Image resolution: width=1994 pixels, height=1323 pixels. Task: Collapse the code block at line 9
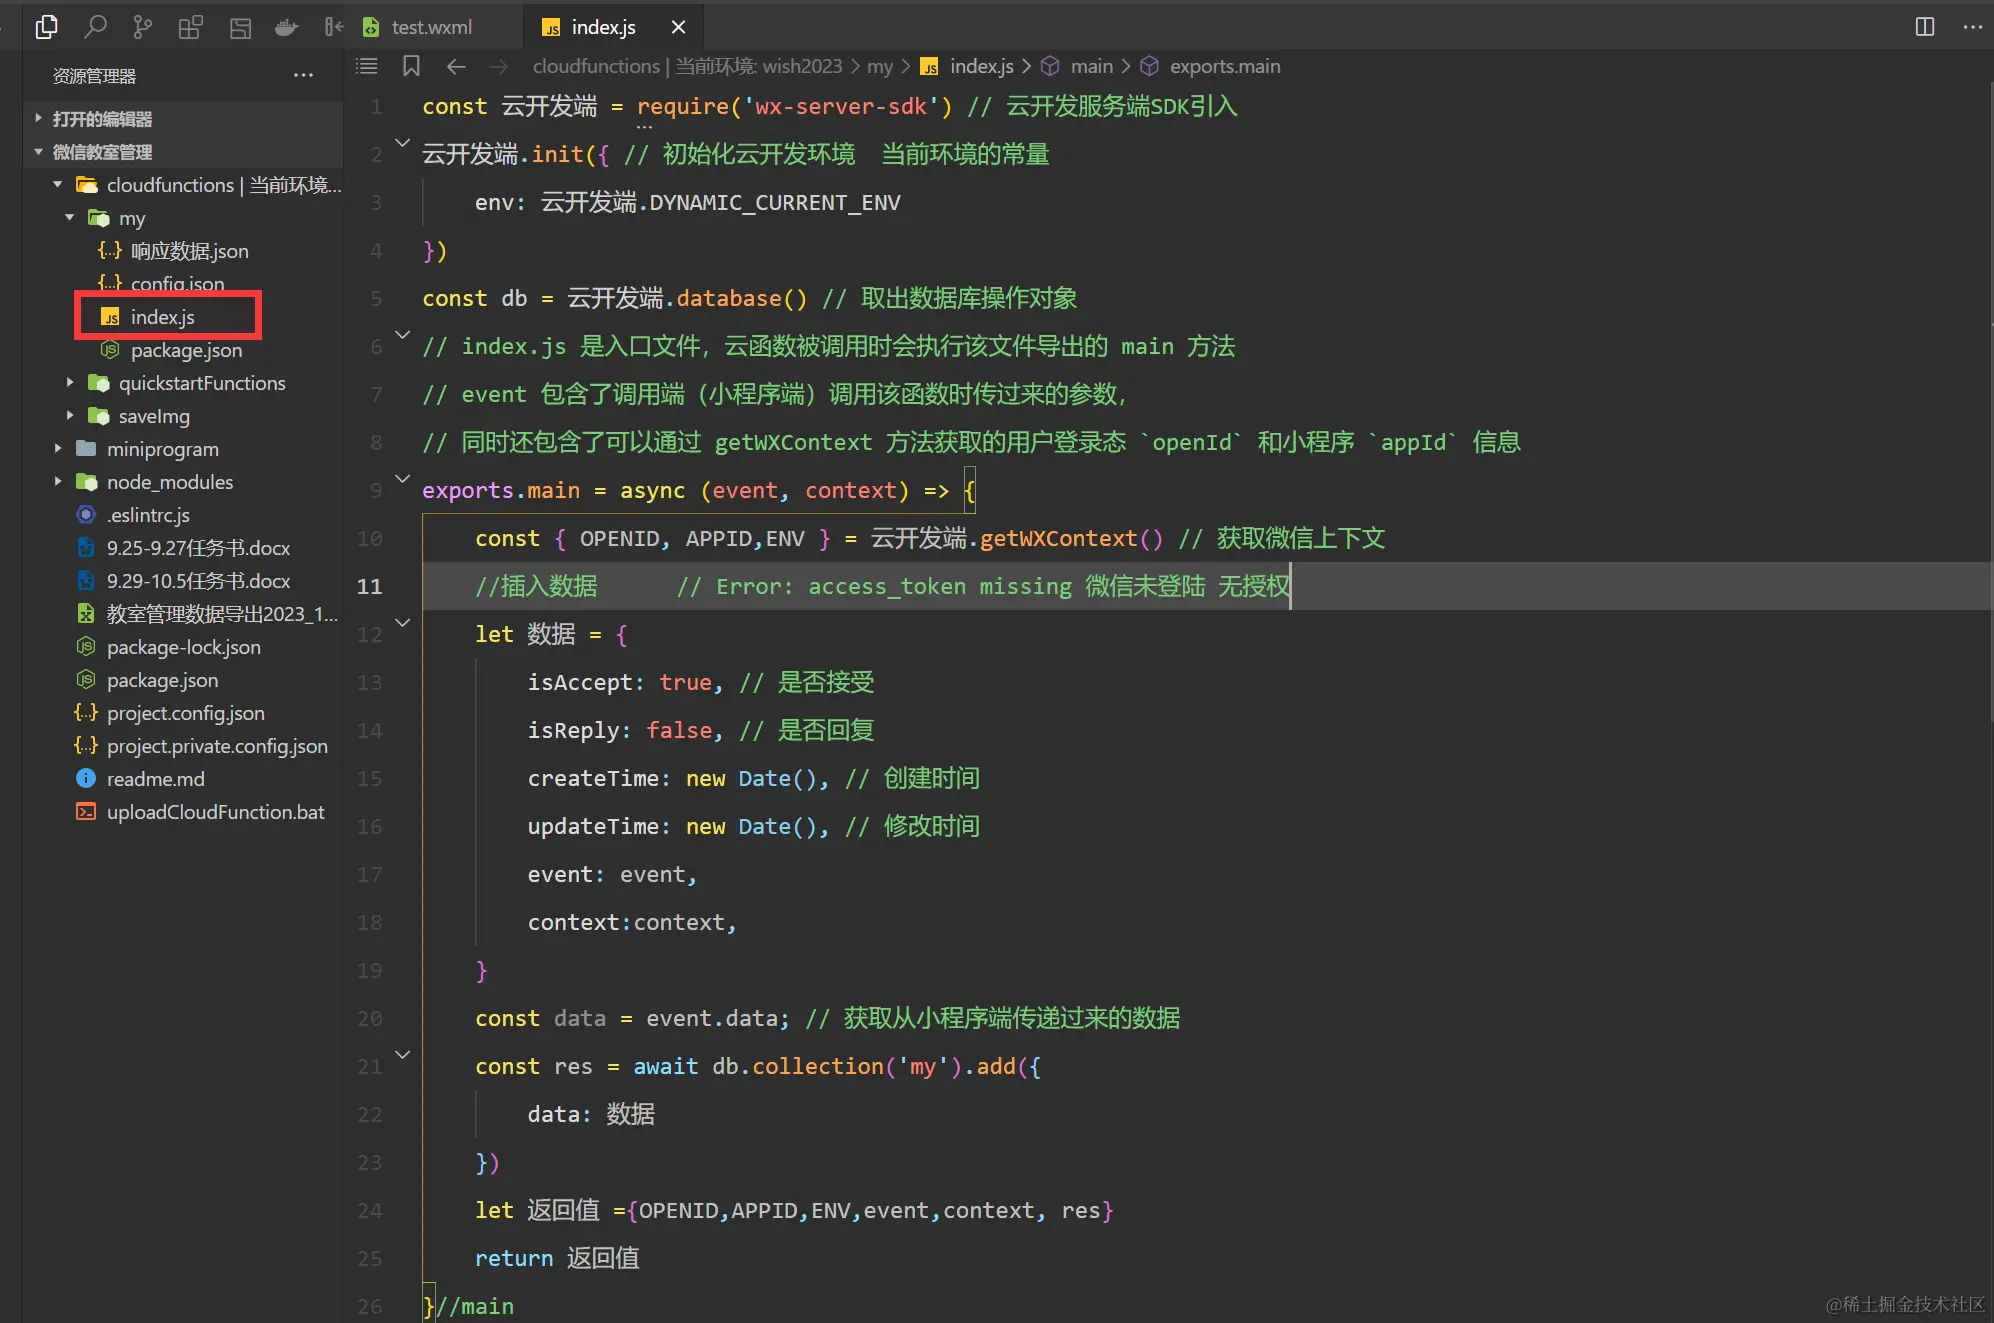click(x=402, y=478)
